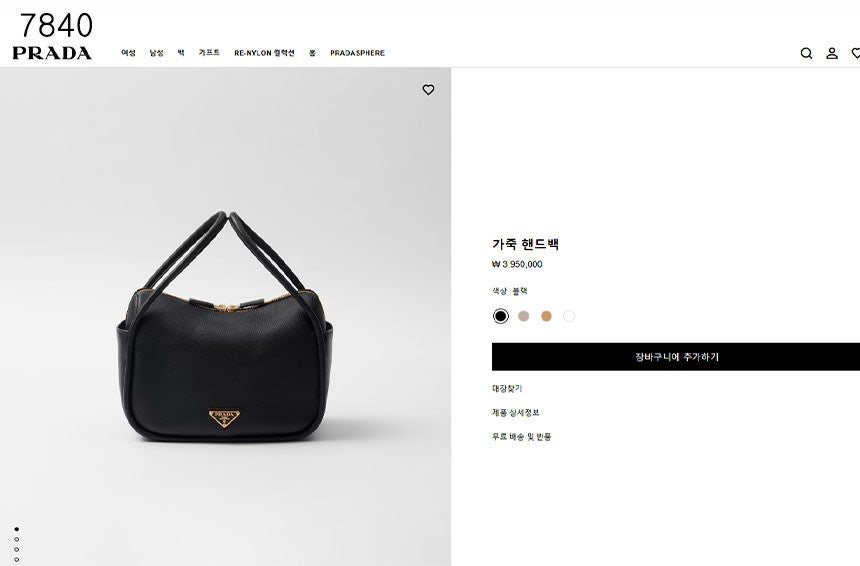This screenshot has width=860, height=566.
Task: Pick the caramel tan color swatch
Action: coord(546,316)
